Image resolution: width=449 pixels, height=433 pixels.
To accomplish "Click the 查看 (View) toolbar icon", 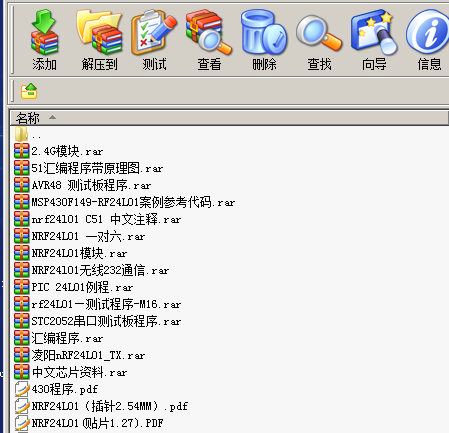I will click(x=209, y=40).
